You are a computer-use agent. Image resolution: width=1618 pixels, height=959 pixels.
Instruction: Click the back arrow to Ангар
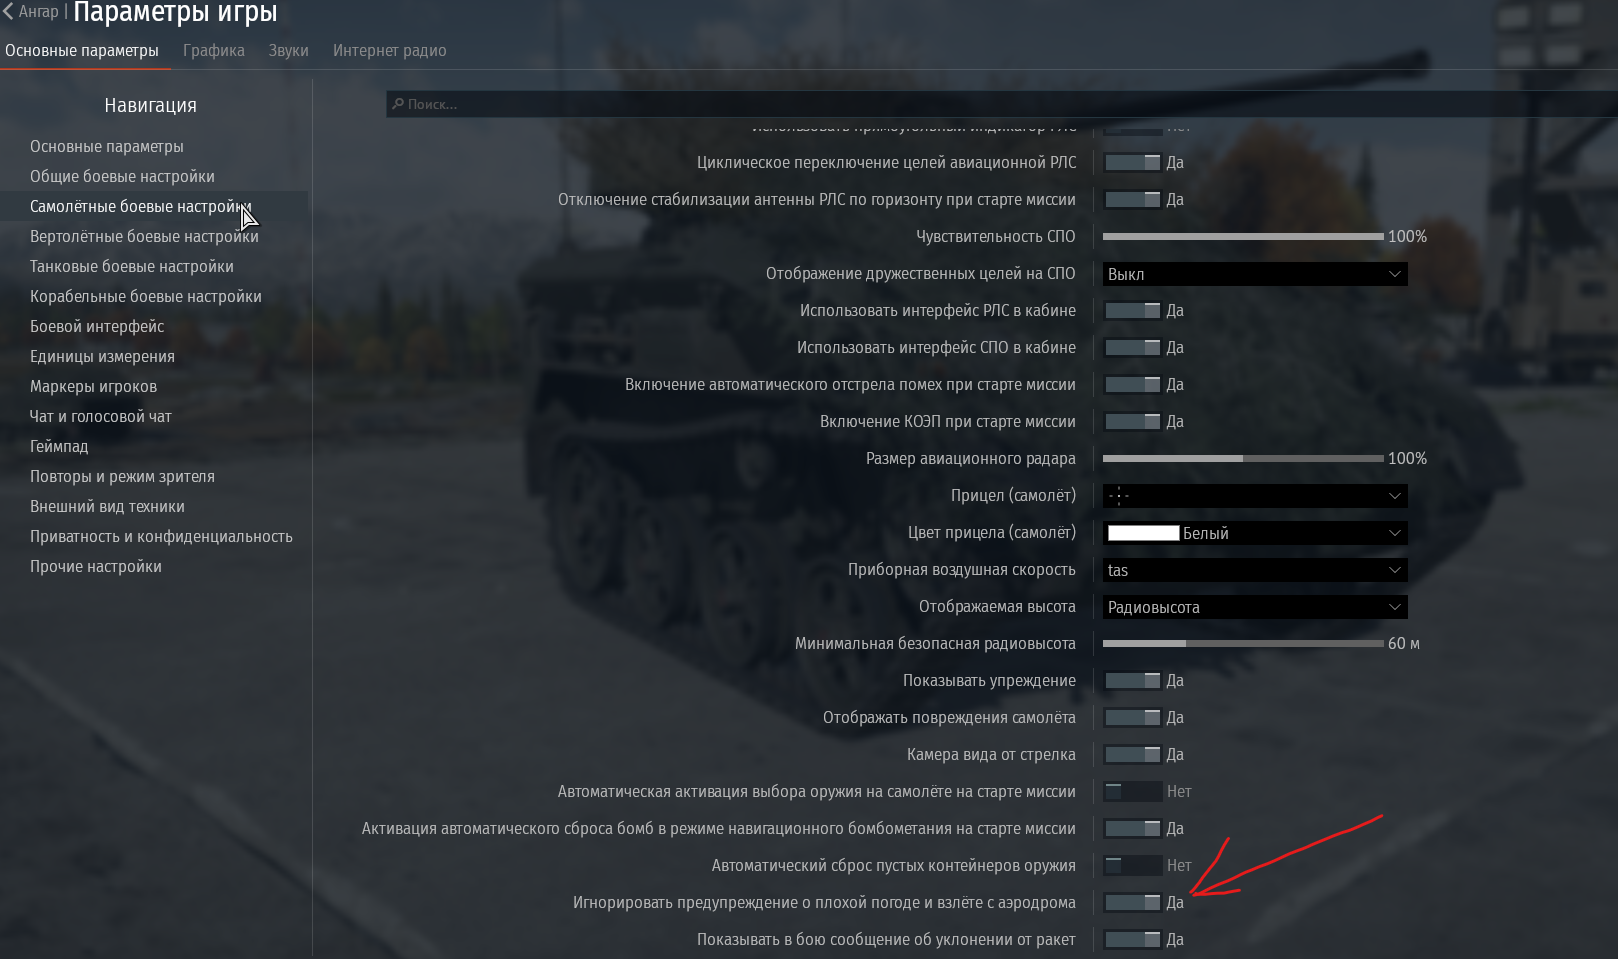[8, 12]
